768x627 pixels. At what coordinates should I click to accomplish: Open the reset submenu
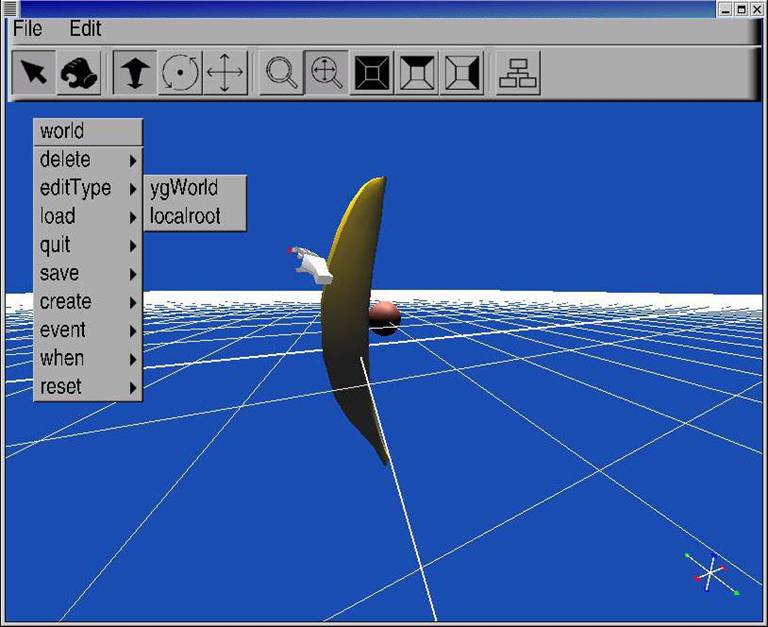tap(88, 387)
